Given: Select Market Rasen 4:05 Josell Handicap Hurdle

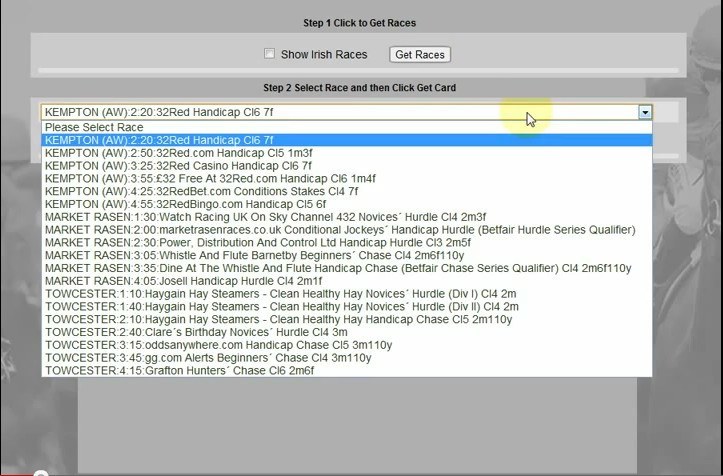Looking at the screenshot, I should (x=347, y=281).
